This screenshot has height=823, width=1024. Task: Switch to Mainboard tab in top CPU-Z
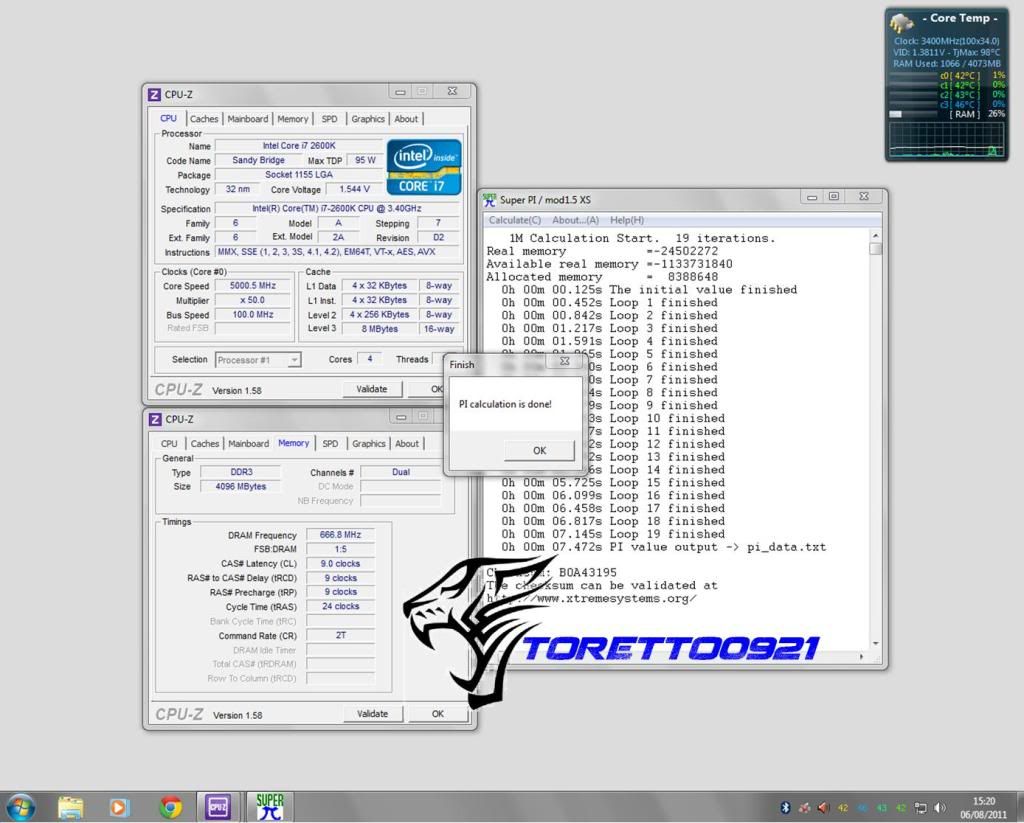pos(248,119)
